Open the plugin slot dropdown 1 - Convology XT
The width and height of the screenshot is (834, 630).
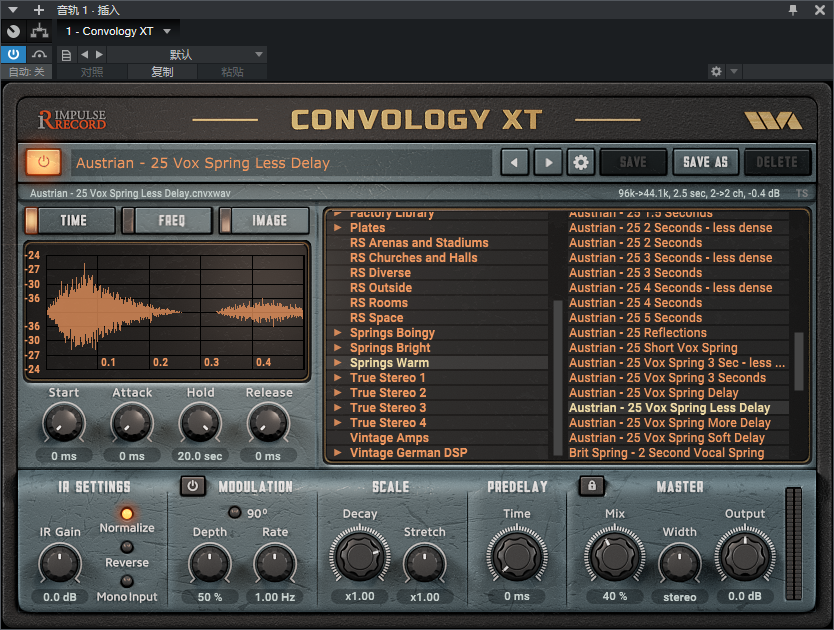[118, 31]
